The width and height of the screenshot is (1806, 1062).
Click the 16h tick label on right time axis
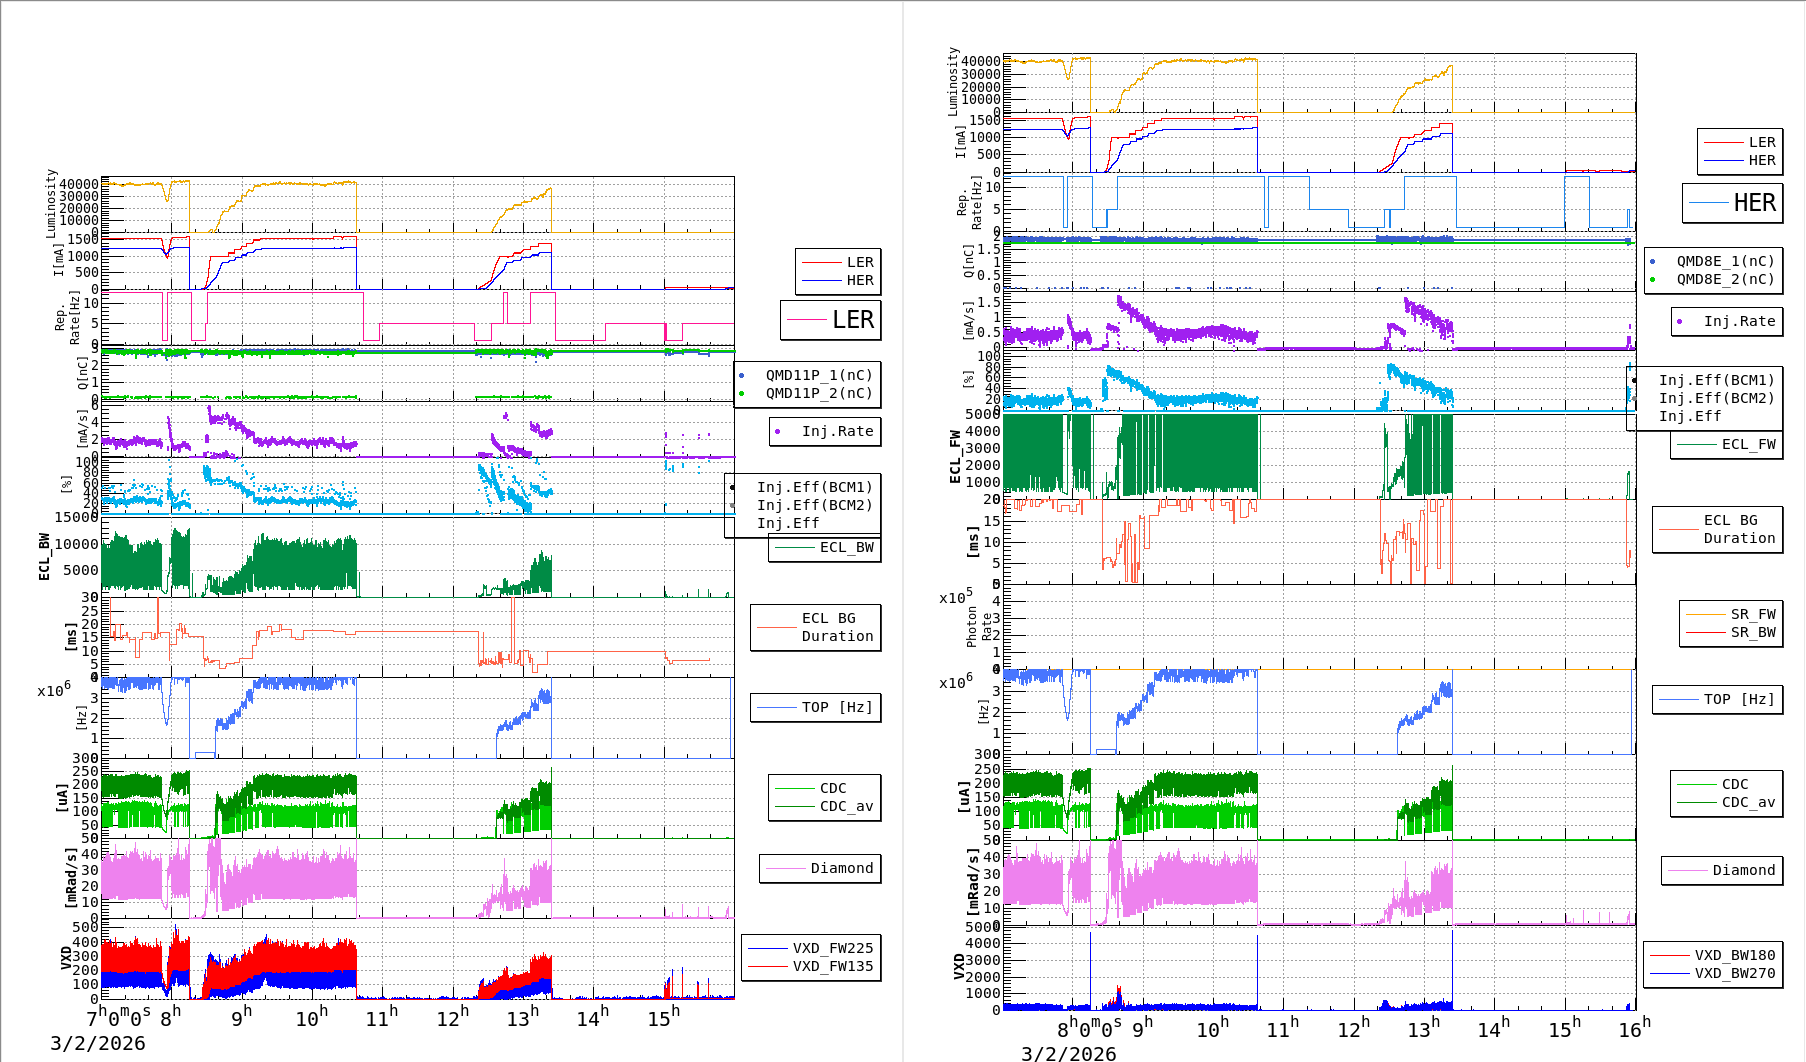tap(1633, 1029)
